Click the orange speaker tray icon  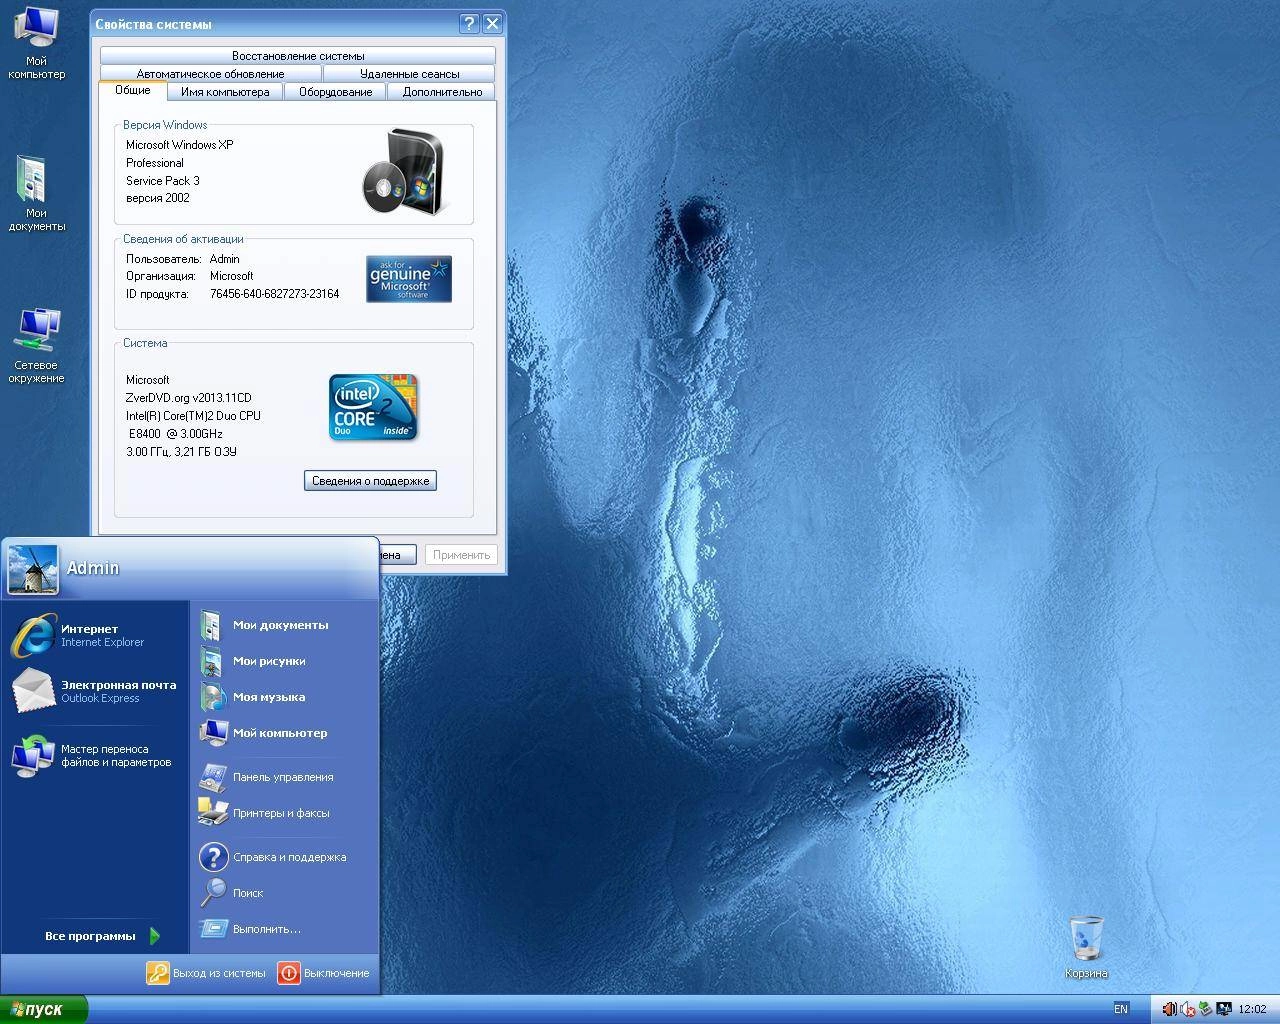1169,1009
